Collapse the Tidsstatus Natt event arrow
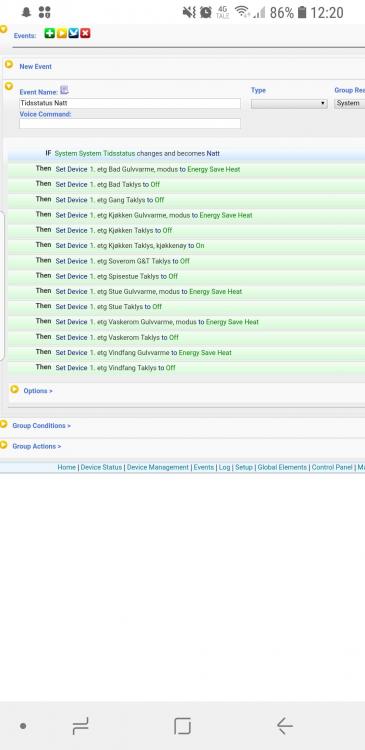Screen dimensions: 365x750 (x=9, y=87)
